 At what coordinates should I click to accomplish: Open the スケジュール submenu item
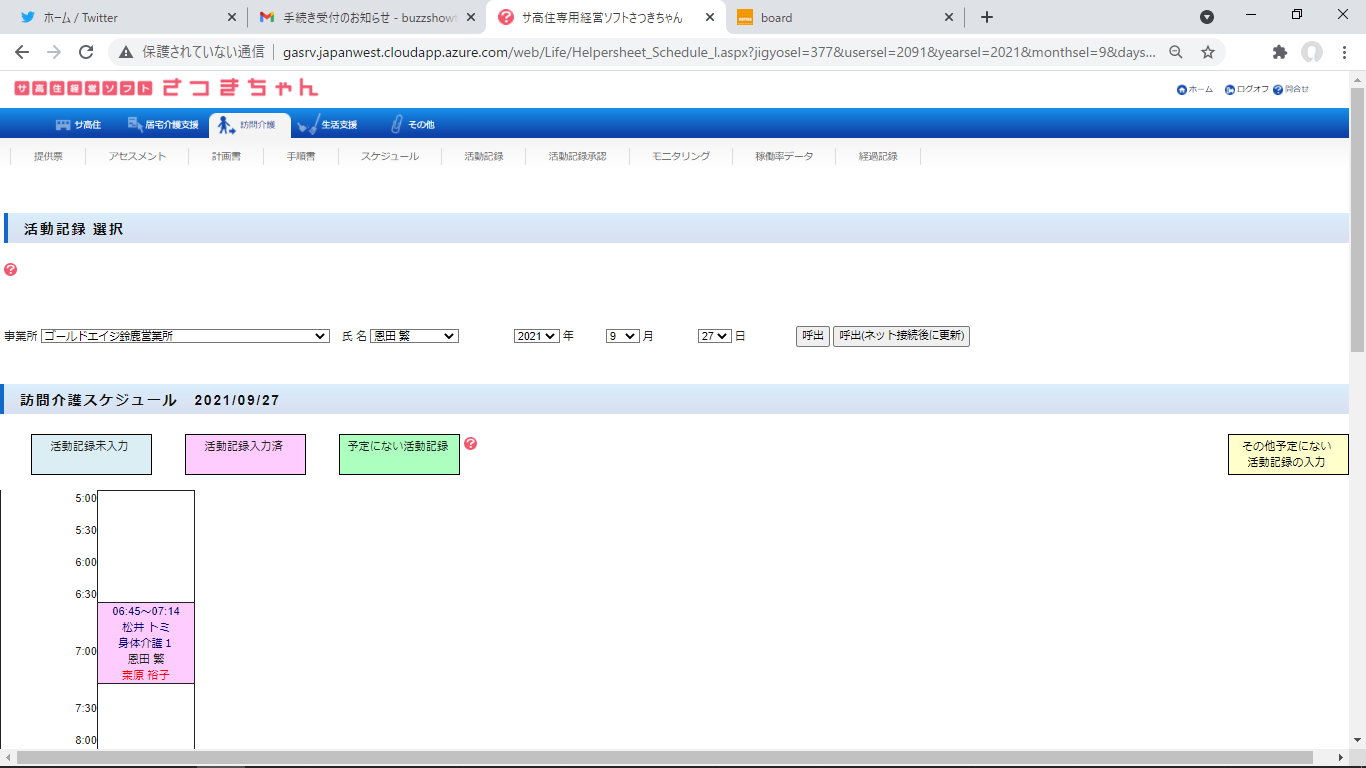click(x=389, y=157)
